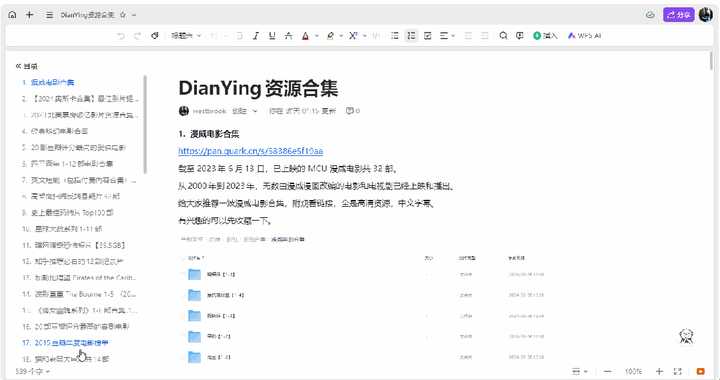Click the document author avatar
The height and width of the screenshot is (380, 720).
pyautogui.click(x=184, y=111)
